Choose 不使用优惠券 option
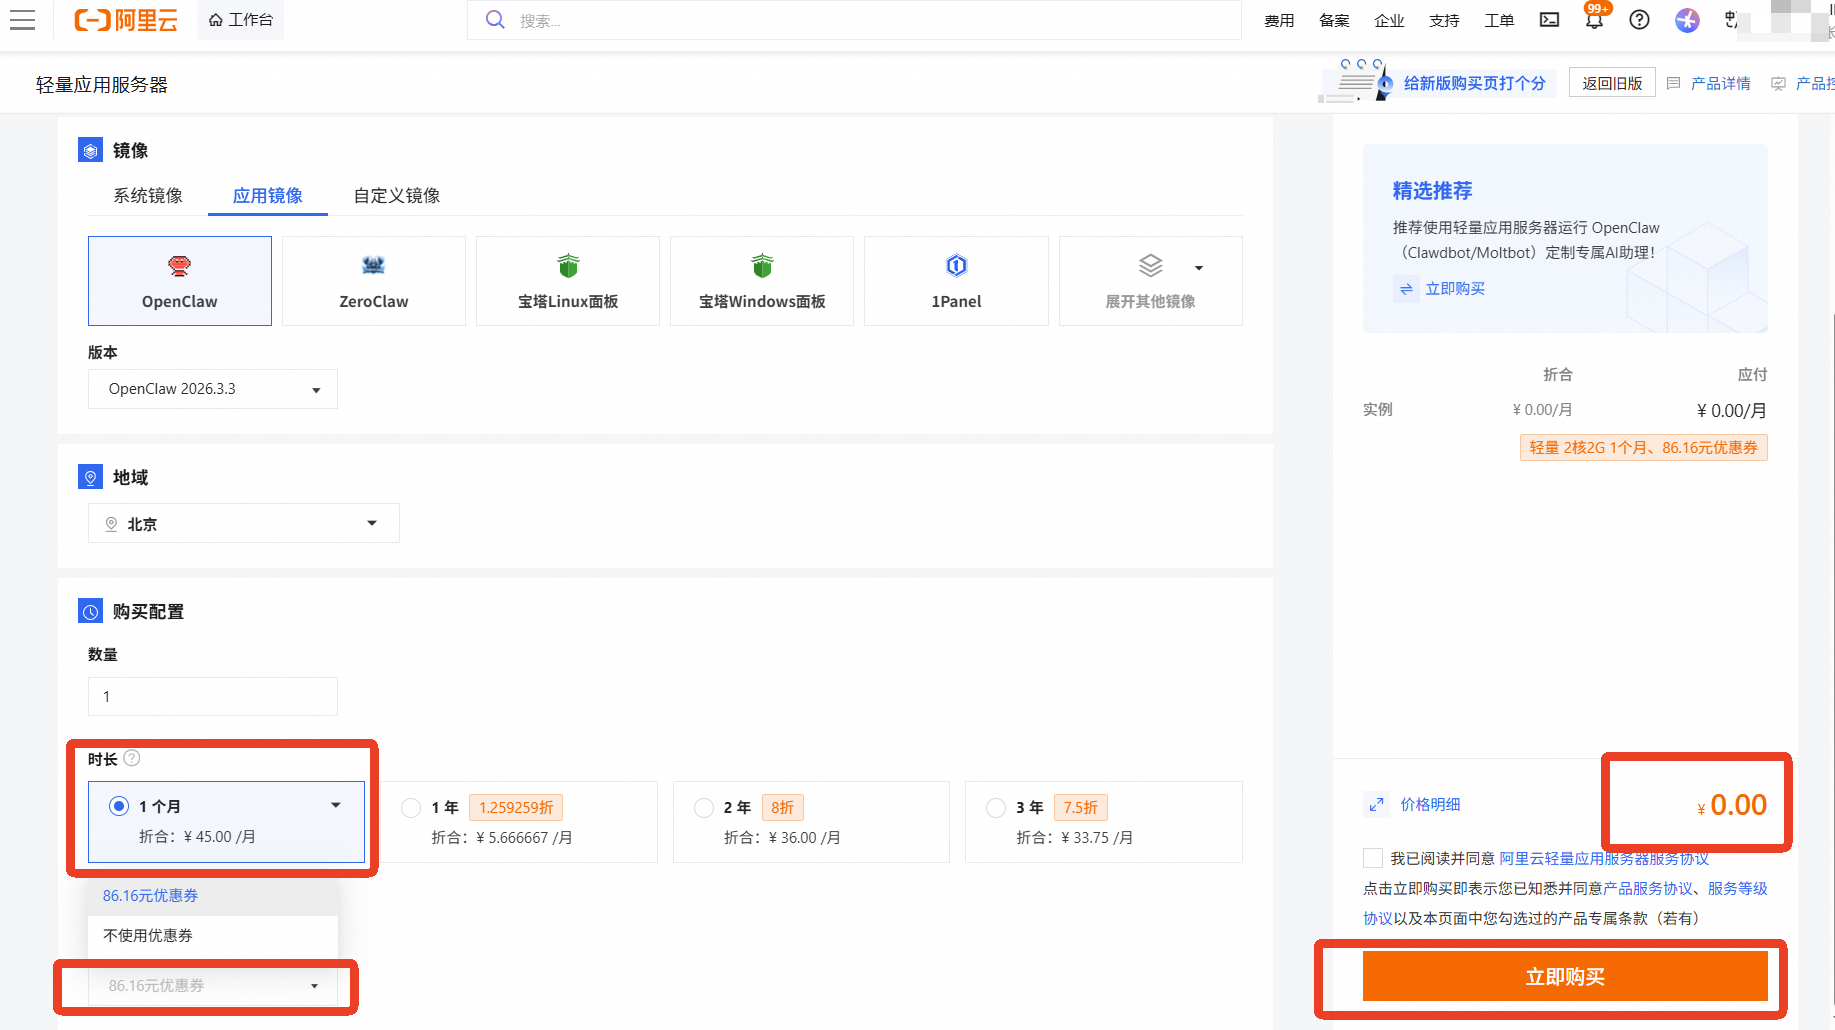 [x=213, y=936]
